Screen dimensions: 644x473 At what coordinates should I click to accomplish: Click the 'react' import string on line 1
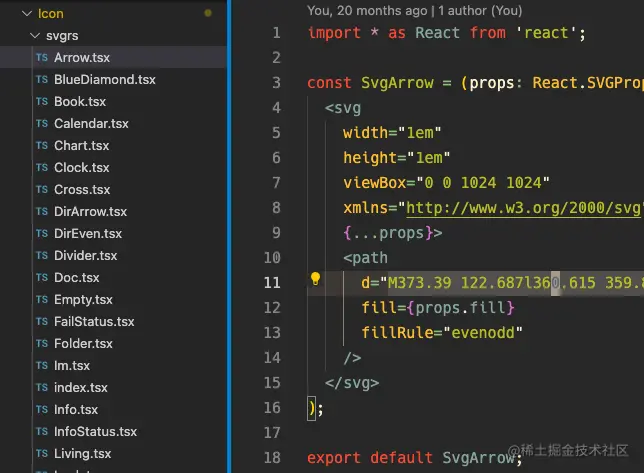[x=546, y=33]
